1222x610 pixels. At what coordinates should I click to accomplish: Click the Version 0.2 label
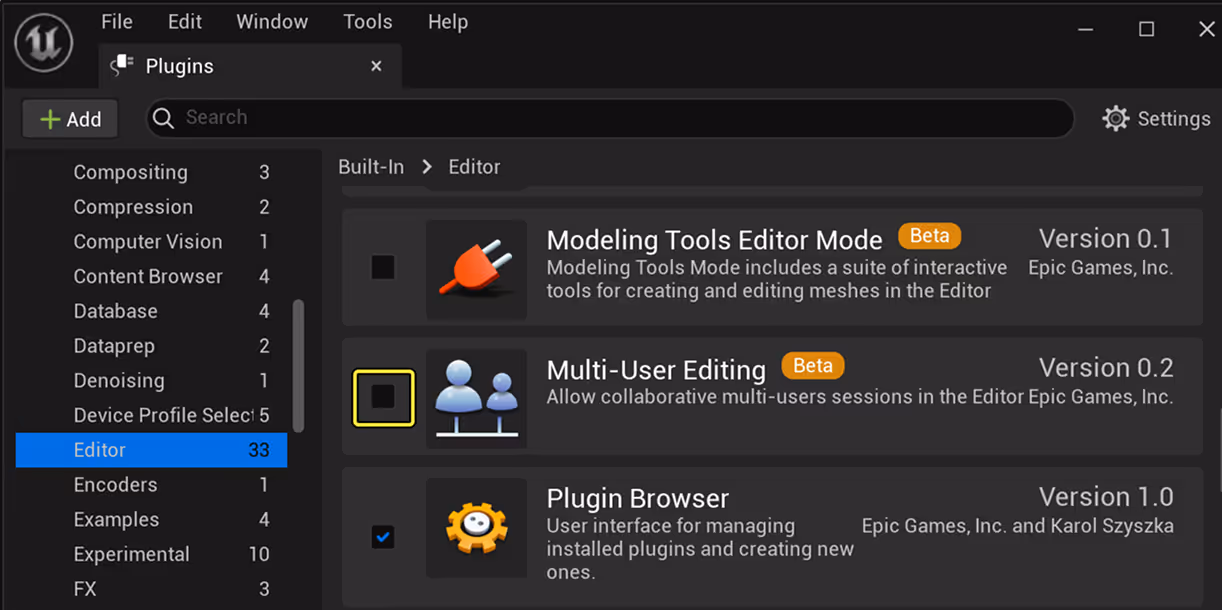1105,368
